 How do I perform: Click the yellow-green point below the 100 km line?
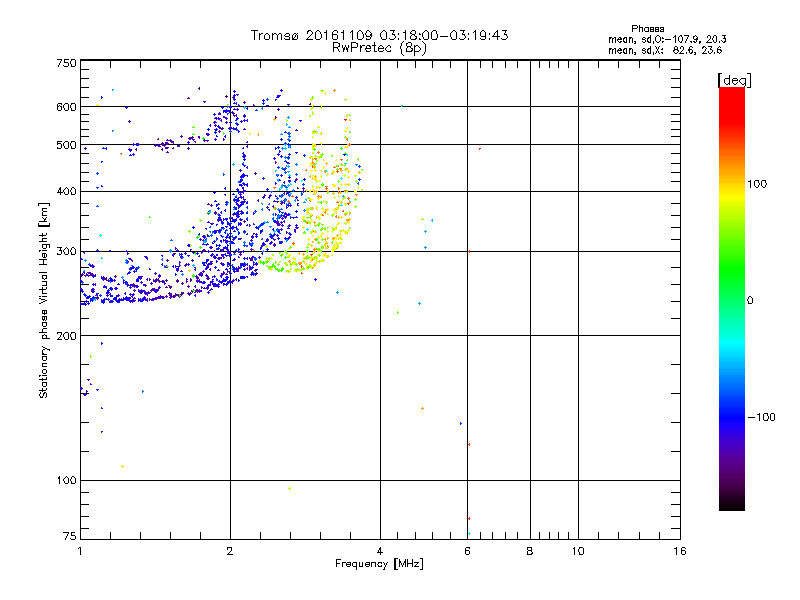coord(289,489)
